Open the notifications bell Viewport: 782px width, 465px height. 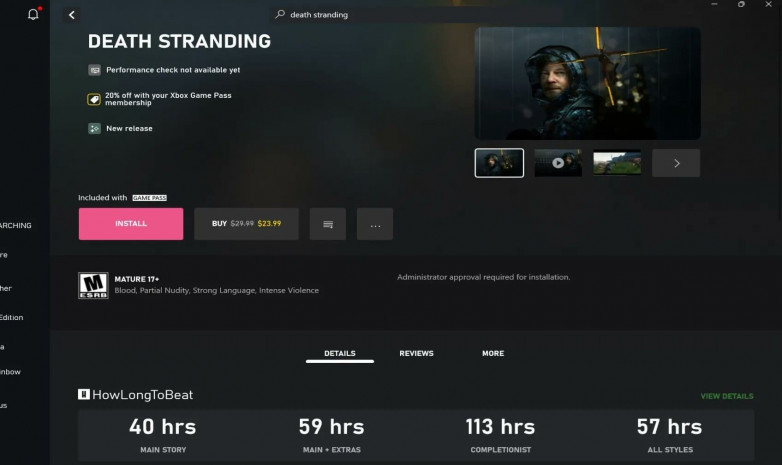[33, 14]
